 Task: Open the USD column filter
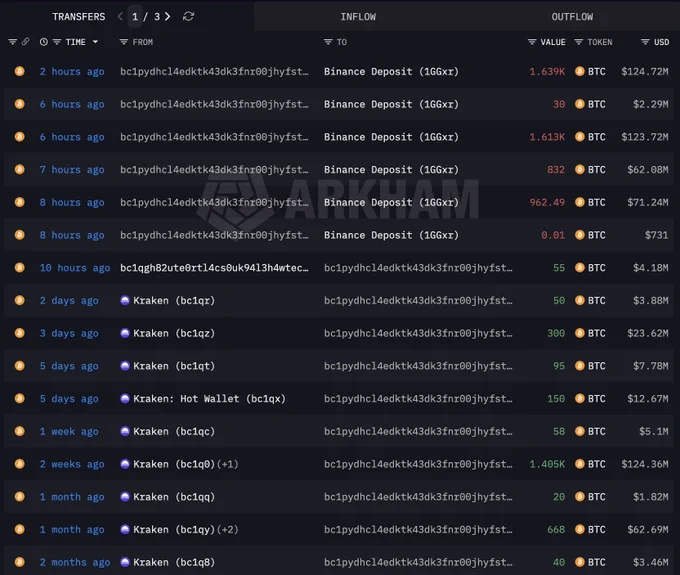(x=645, y=42)
